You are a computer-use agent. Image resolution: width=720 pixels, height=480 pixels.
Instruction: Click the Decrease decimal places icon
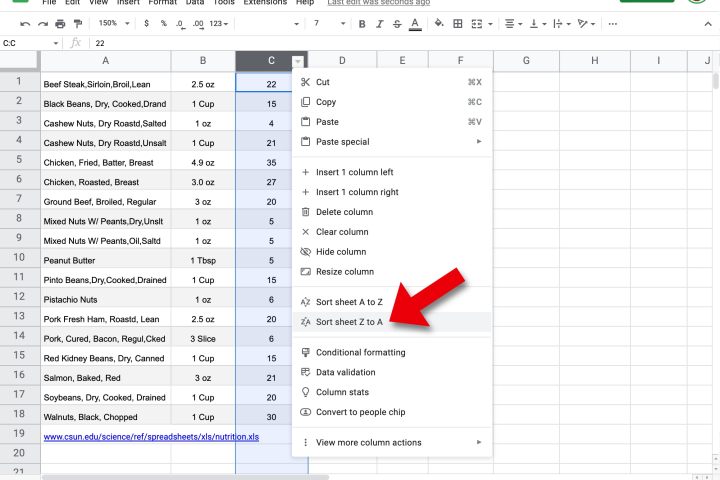pyautogui.click(x=180, y=24)
